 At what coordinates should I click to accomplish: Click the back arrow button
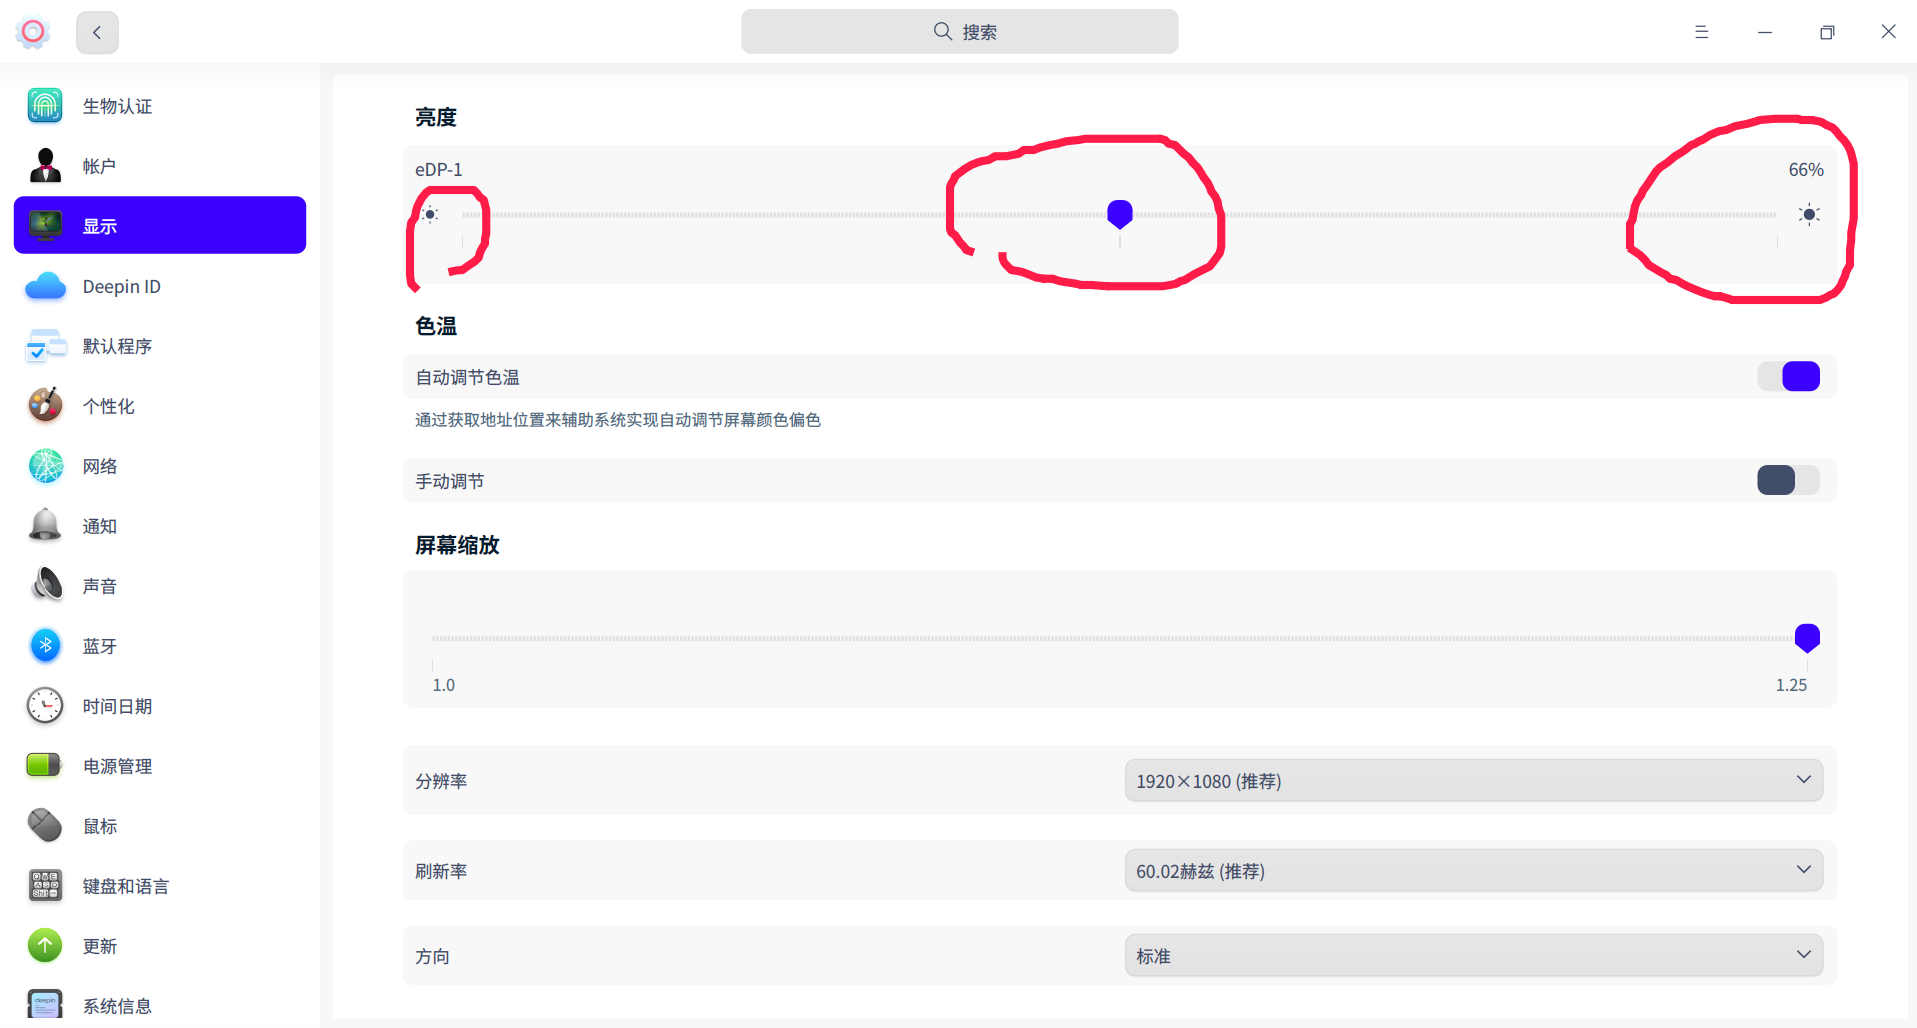coord(97,32)
